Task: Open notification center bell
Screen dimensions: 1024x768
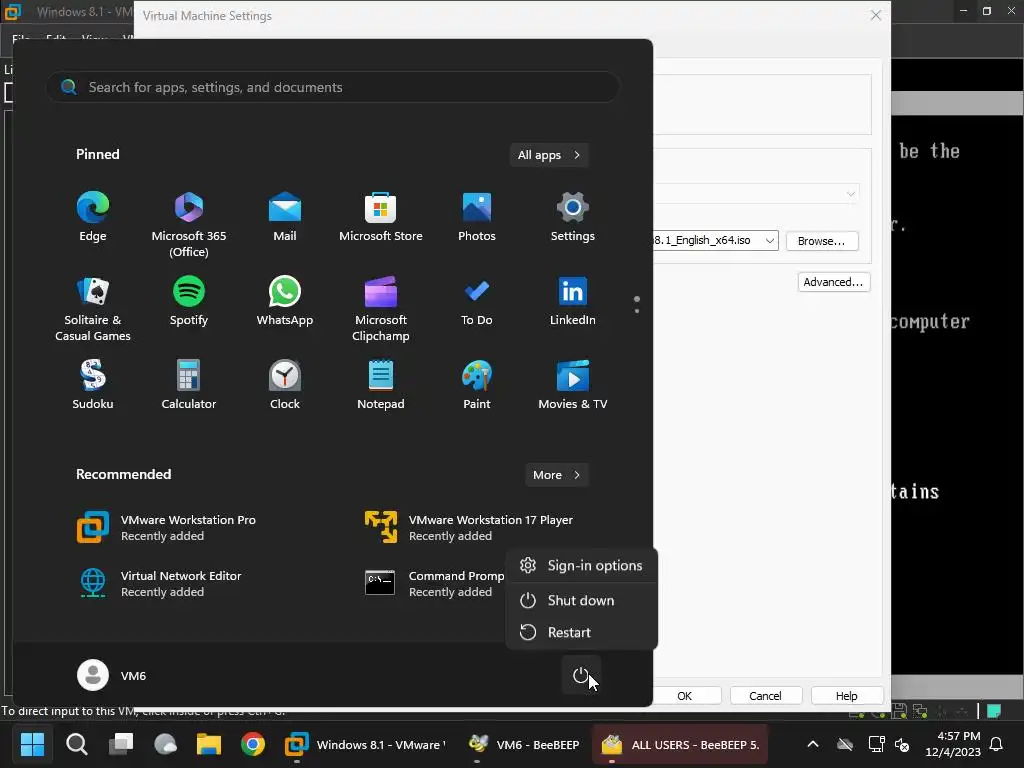Action: pos(996,744)
